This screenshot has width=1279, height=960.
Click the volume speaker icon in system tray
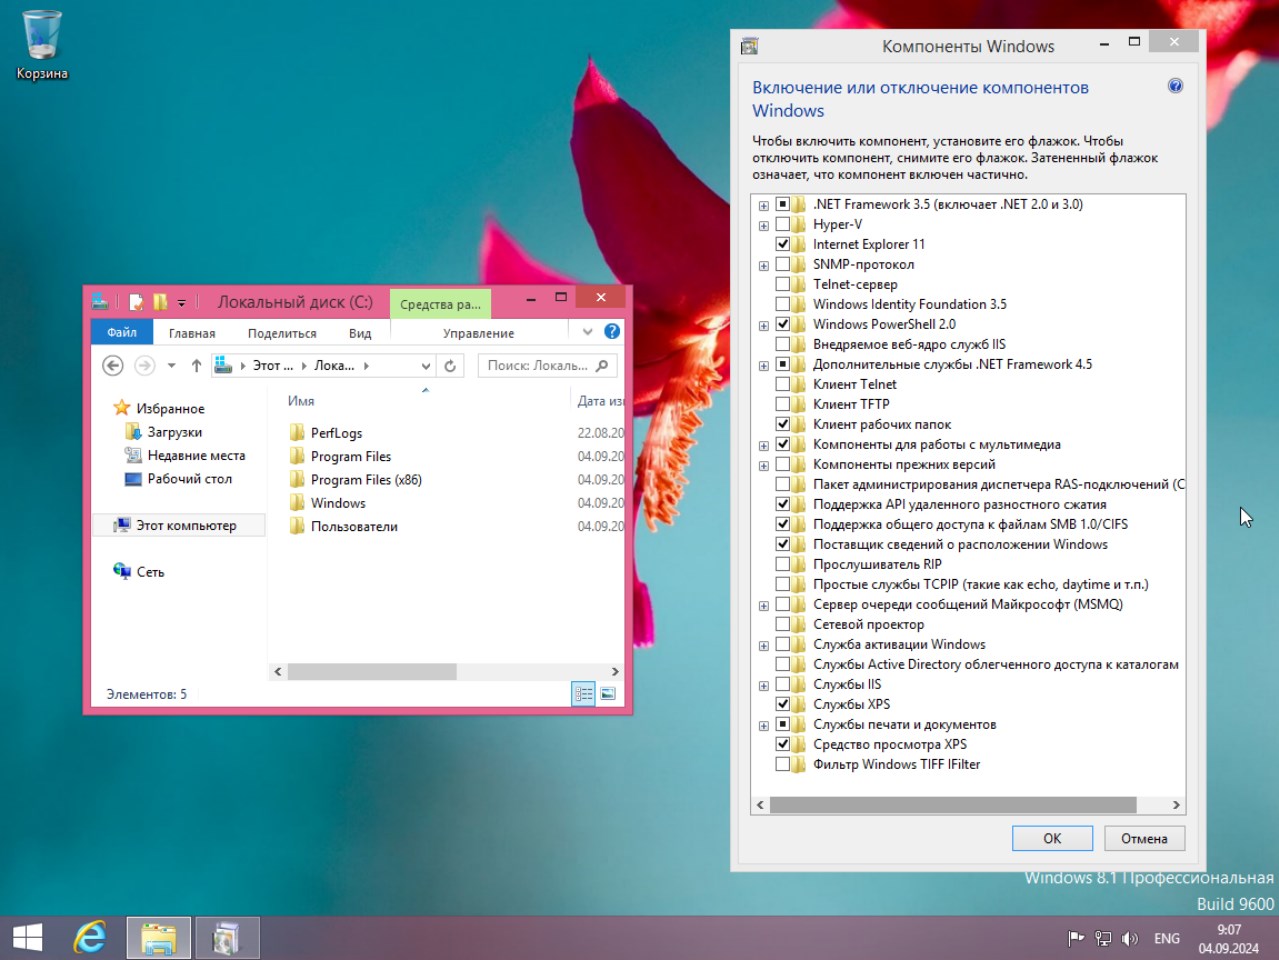1130,938
